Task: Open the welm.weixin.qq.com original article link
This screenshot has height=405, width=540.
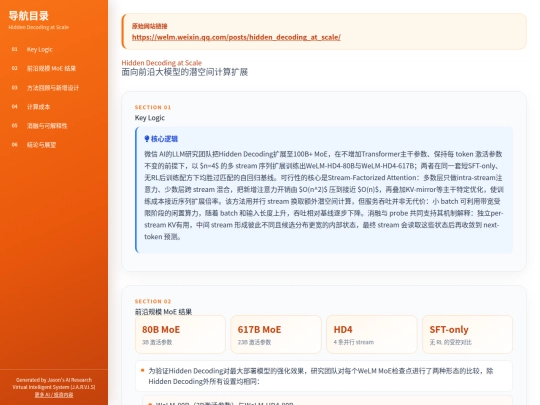Action: click(x=236, y=37)
